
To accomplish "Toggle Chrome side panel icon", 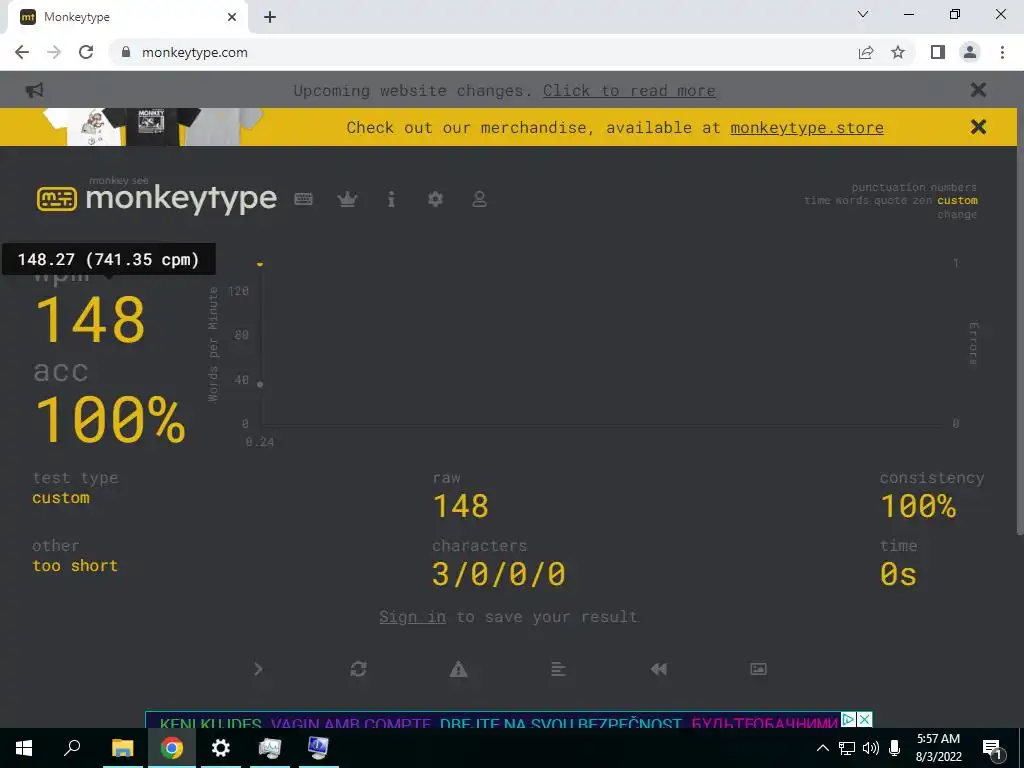I will point(938,52).
